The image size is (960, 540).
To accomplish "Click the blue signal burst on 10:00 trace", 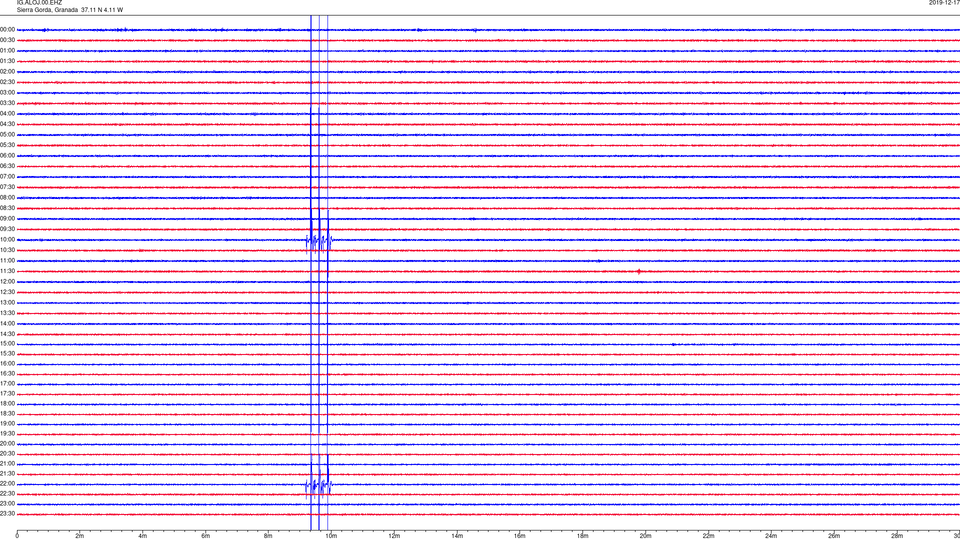I will pyautogui.click(x=318, y=242).
